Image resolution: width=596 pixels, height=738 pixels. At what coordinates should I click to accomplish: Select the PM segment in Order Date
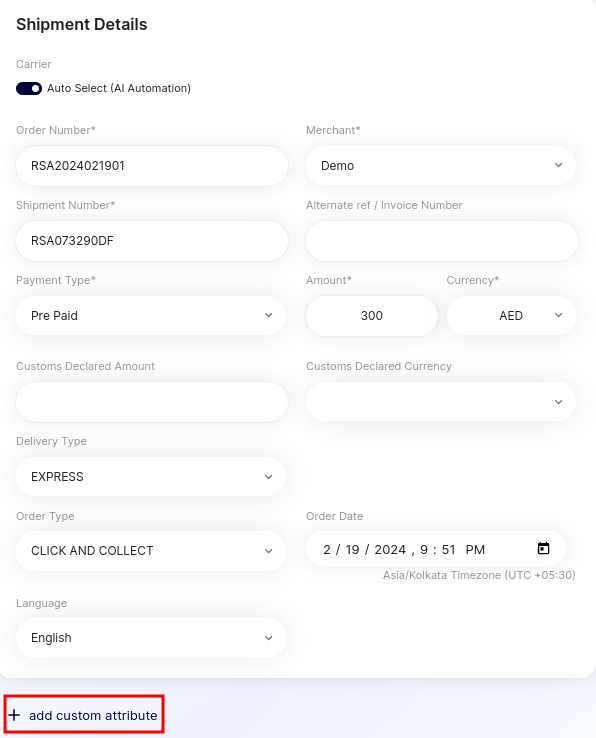[475, 550]
